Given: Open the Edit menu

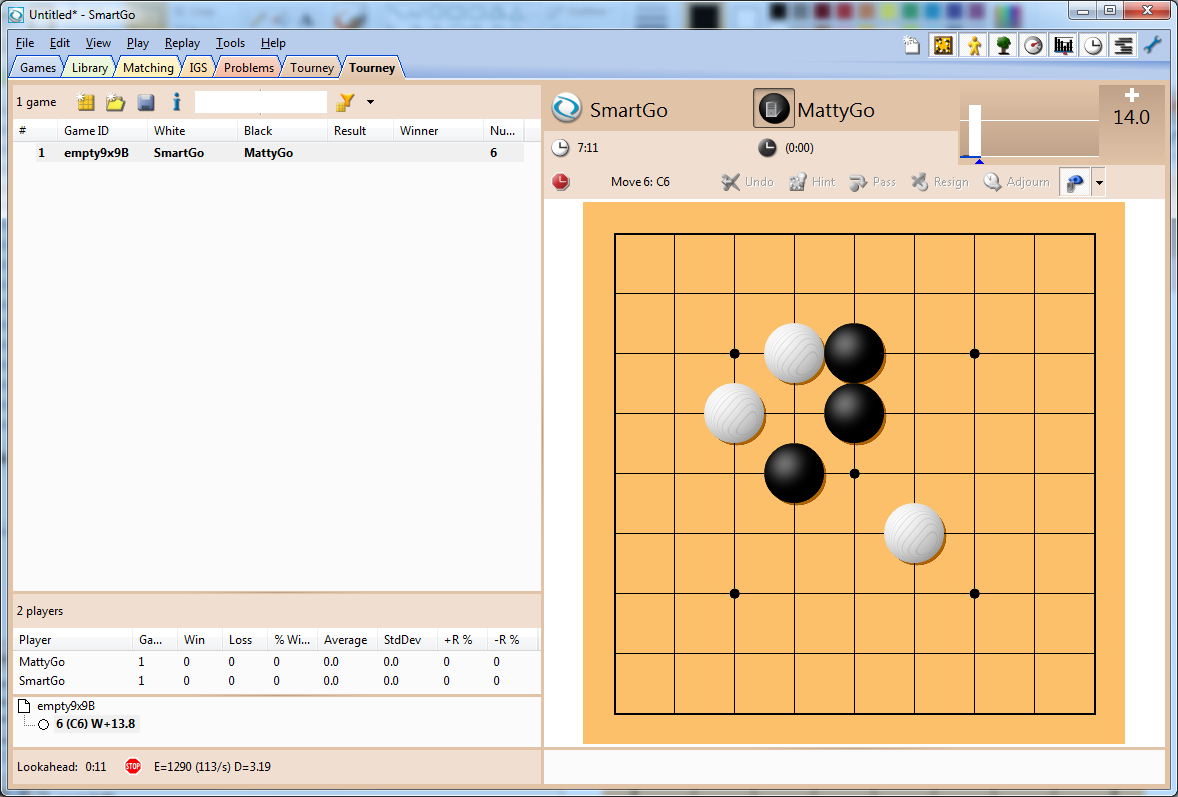Looking at the screenshot, I should [60, 43].
